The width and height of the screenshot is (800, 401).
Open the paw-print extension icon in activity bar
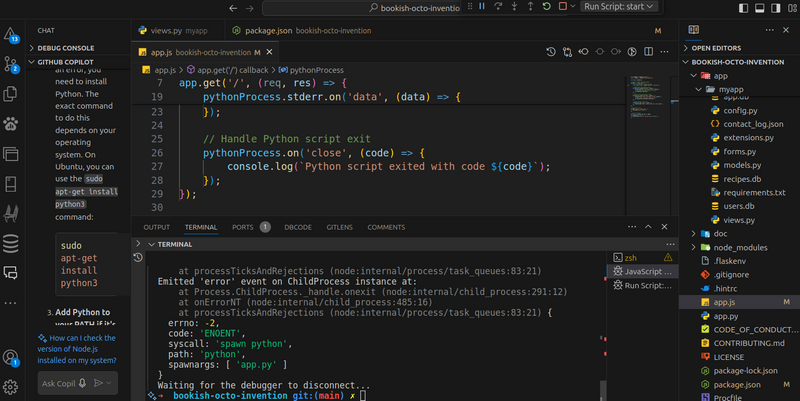tap(10, 123)
